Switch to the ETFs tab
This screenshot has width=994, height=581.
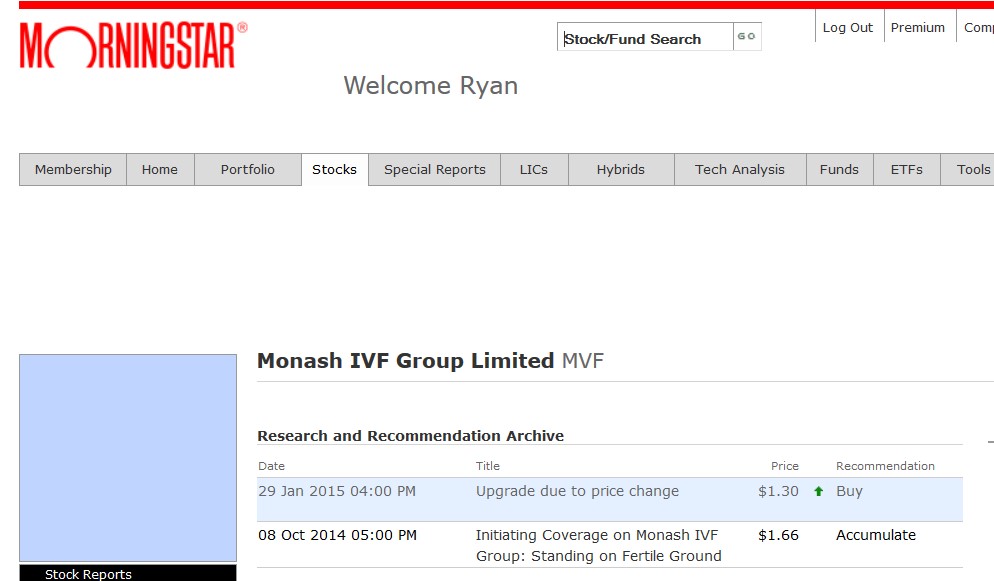pos(907,170)
